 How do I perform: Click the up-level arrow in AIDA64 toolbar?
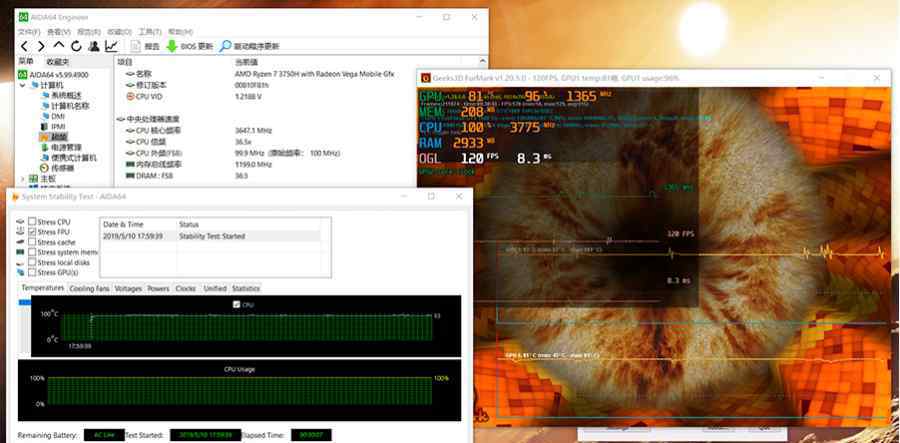pos(59,46)
